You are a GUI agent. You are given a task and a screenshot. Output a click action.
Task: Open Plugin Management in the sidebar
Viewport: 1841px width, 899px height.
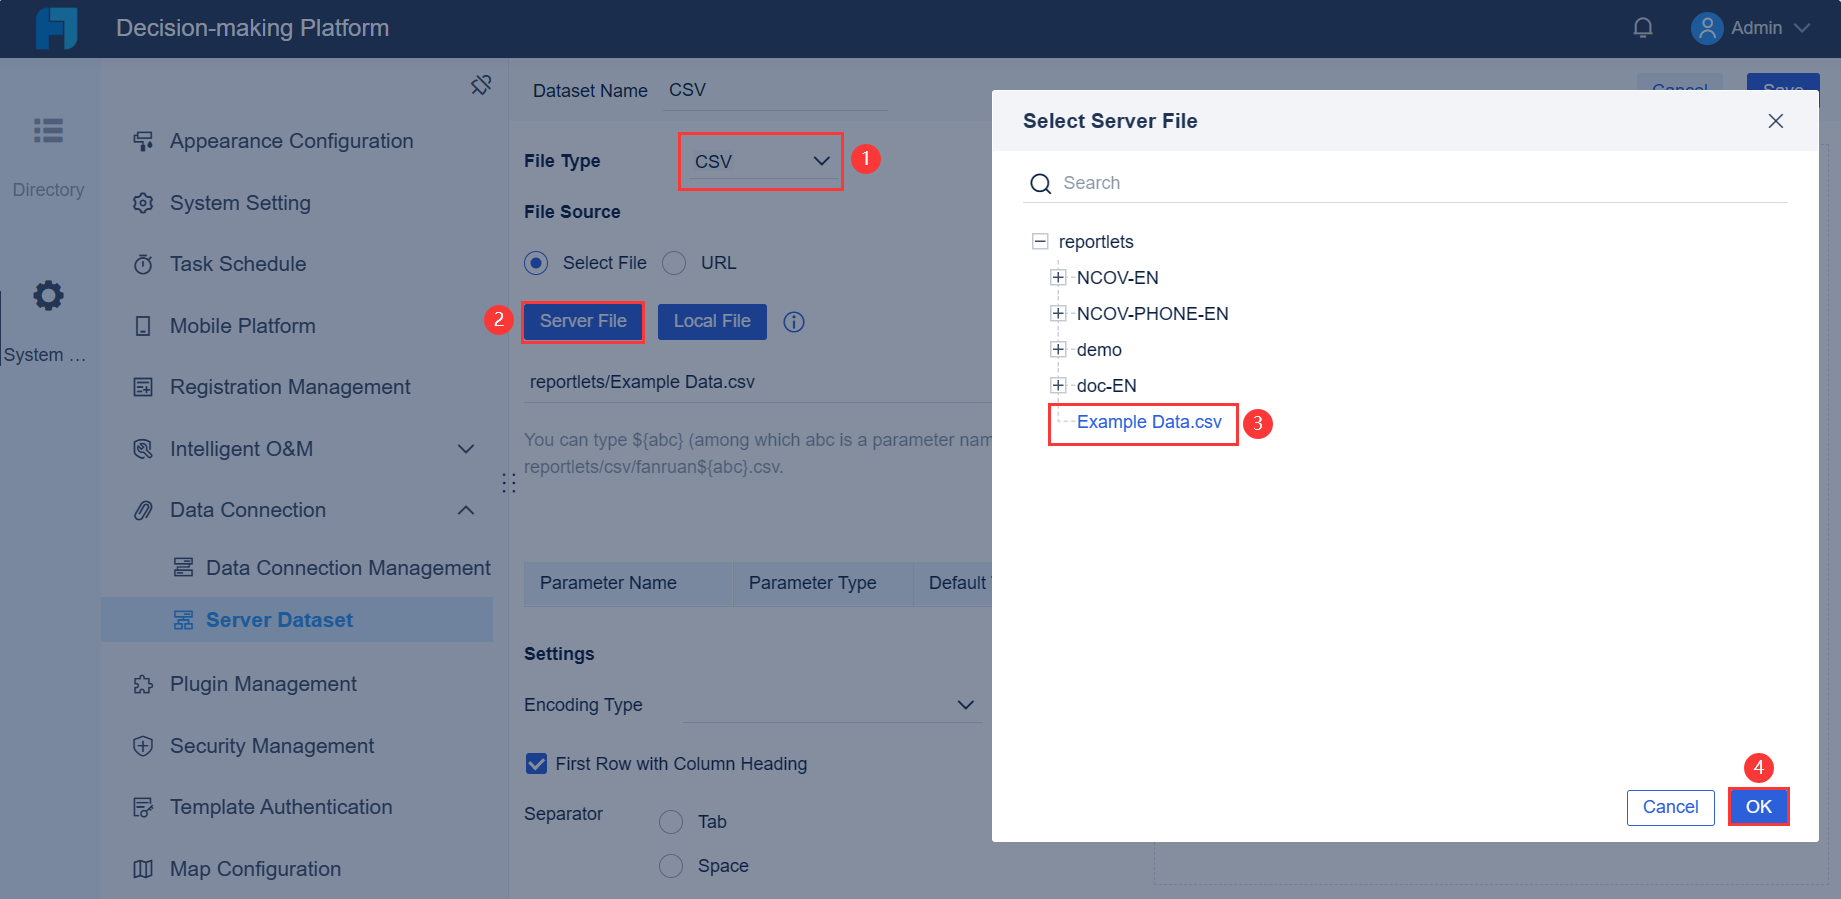(x=263, y=684)
